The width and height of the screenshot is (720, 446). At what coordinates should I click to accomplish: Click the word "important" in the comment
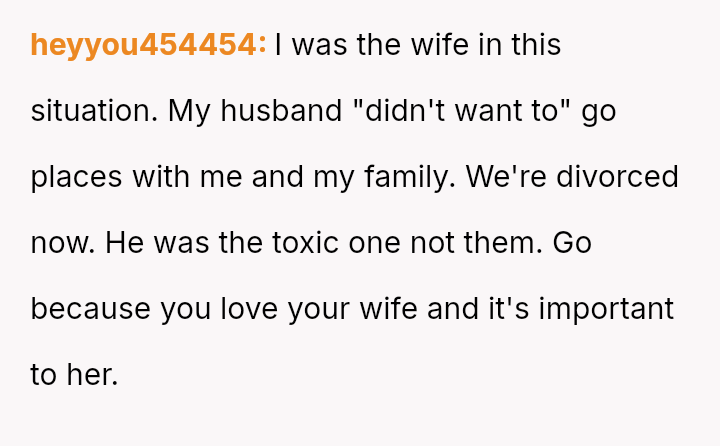pos(606,309)
